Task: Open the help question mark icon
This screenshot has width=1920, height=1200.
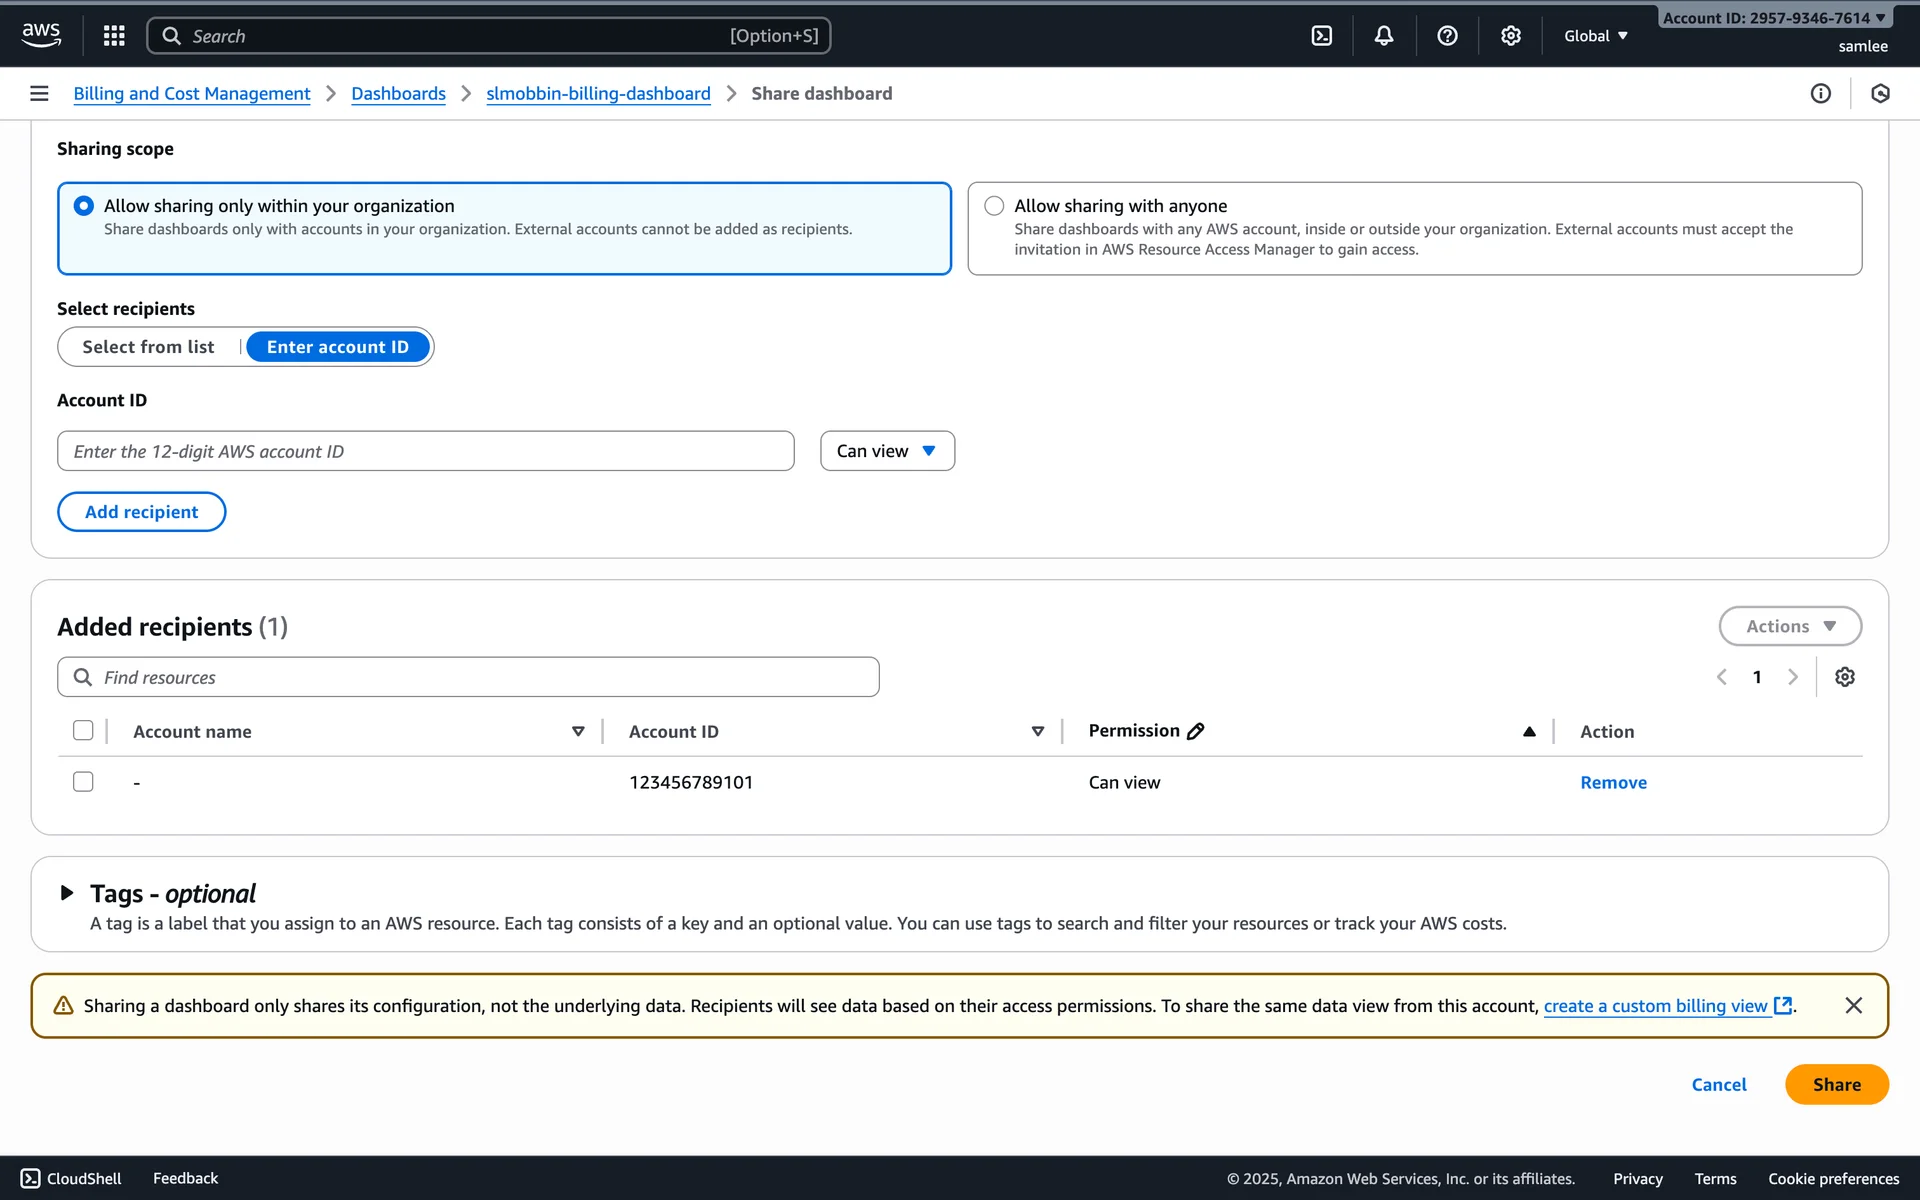Action: pos(1446,36)
